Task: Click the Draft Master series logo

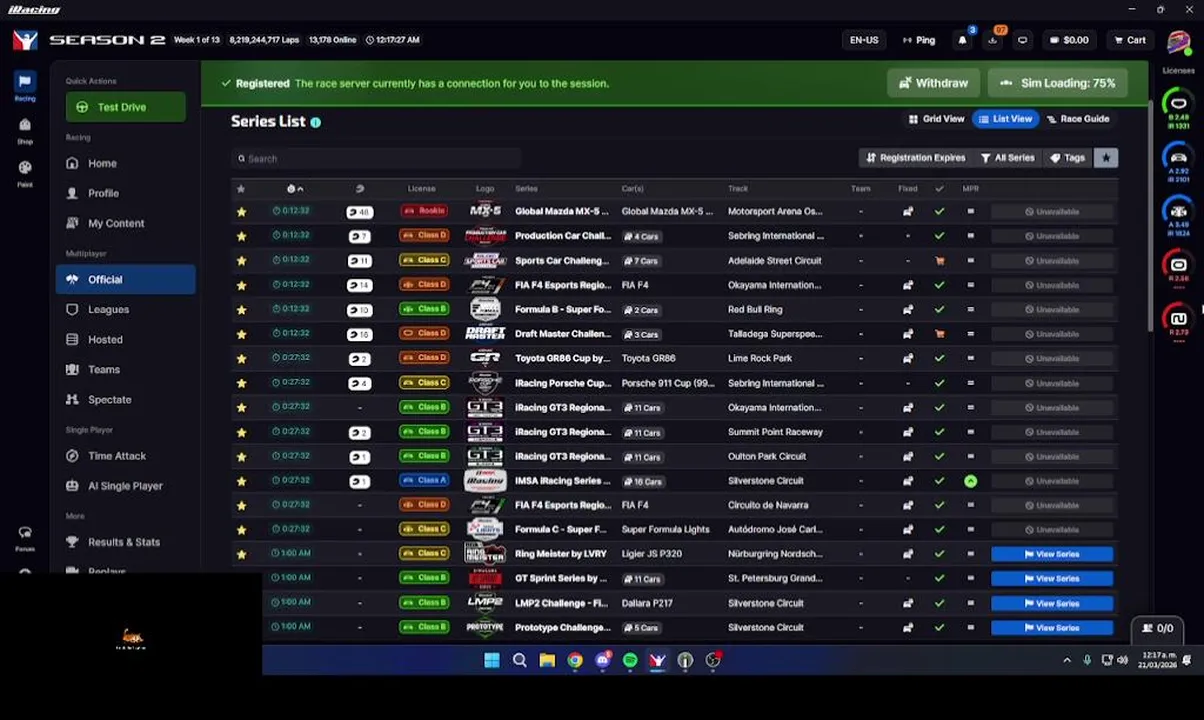Action: pyautogui.click(x=485, y=334)
